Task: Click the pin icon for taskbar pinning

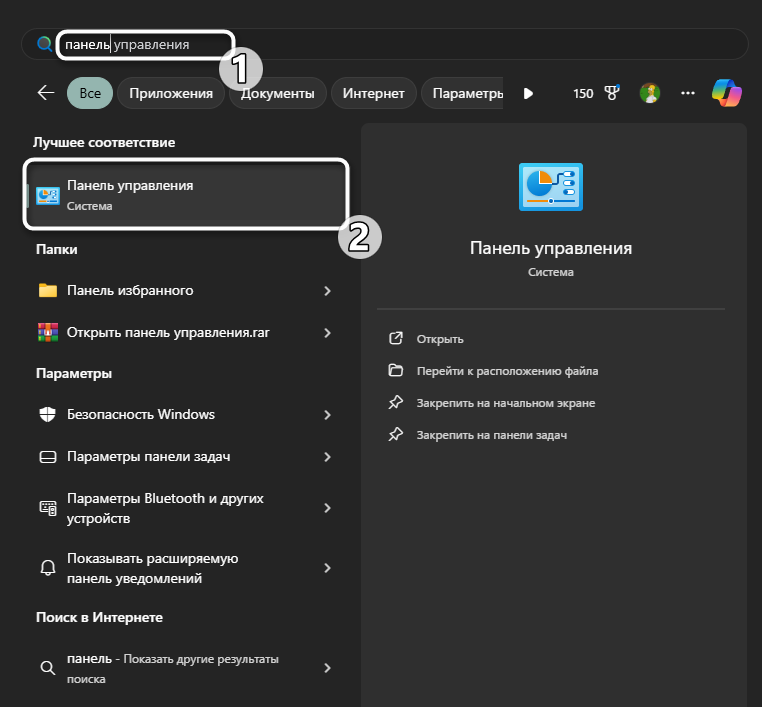Action: [396, 434]
